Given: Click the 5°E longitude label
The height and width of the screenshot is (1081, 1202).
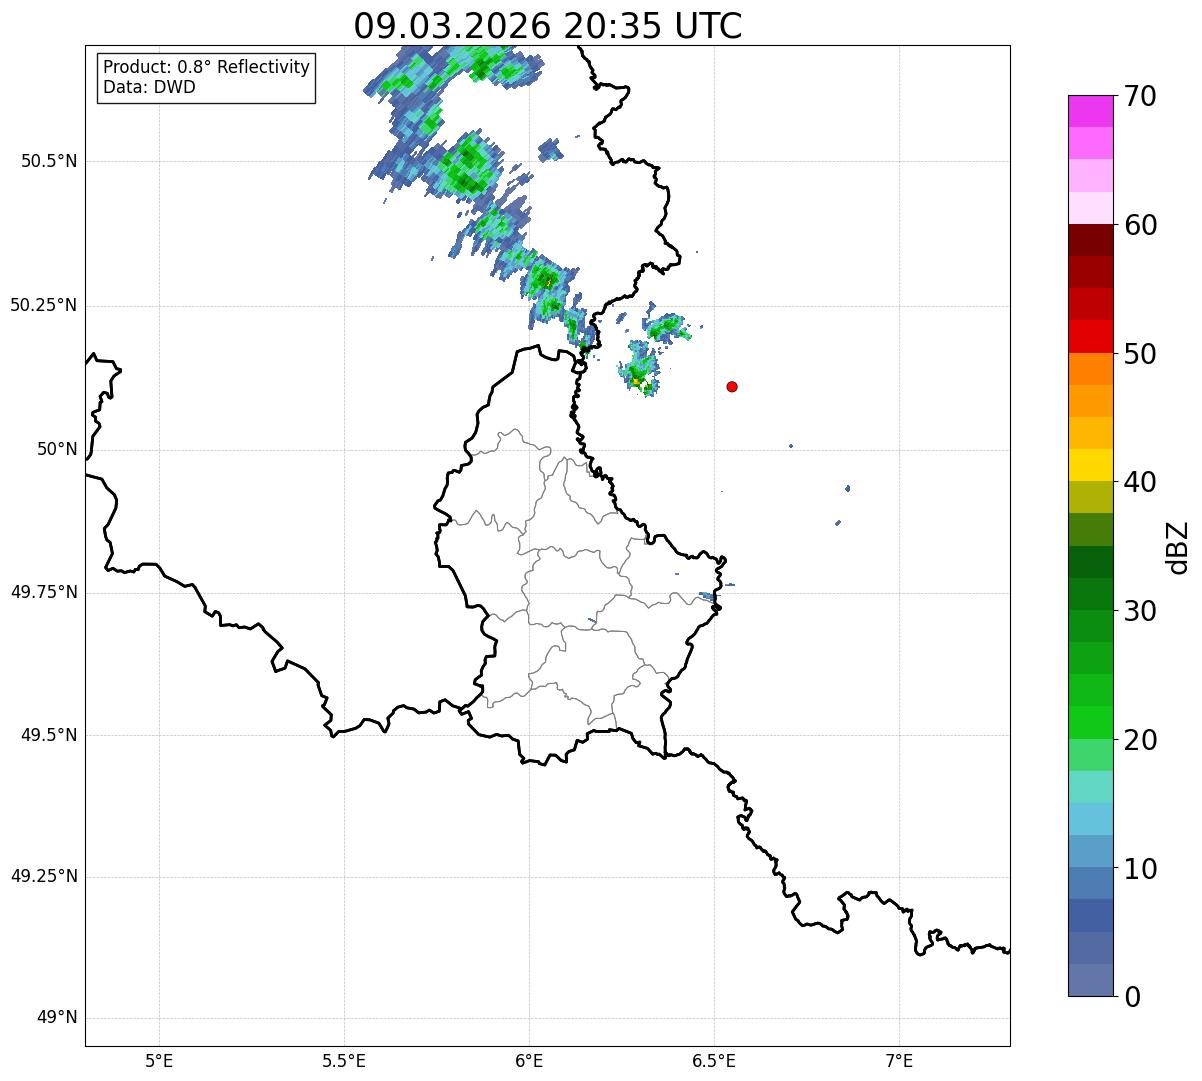Looking at the screenshot, I should [159, 1061].
